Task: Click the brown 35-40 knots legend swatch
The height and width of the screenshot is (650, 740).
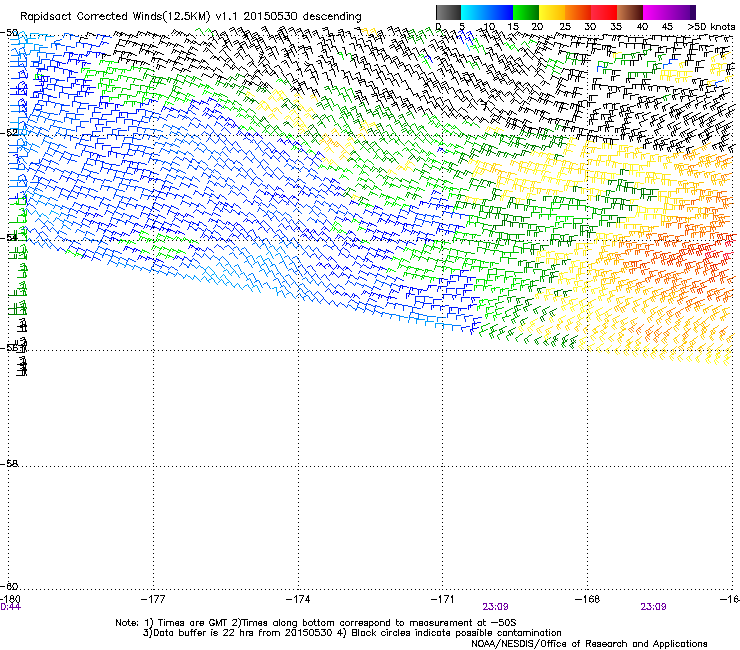Action: (630, 12)
